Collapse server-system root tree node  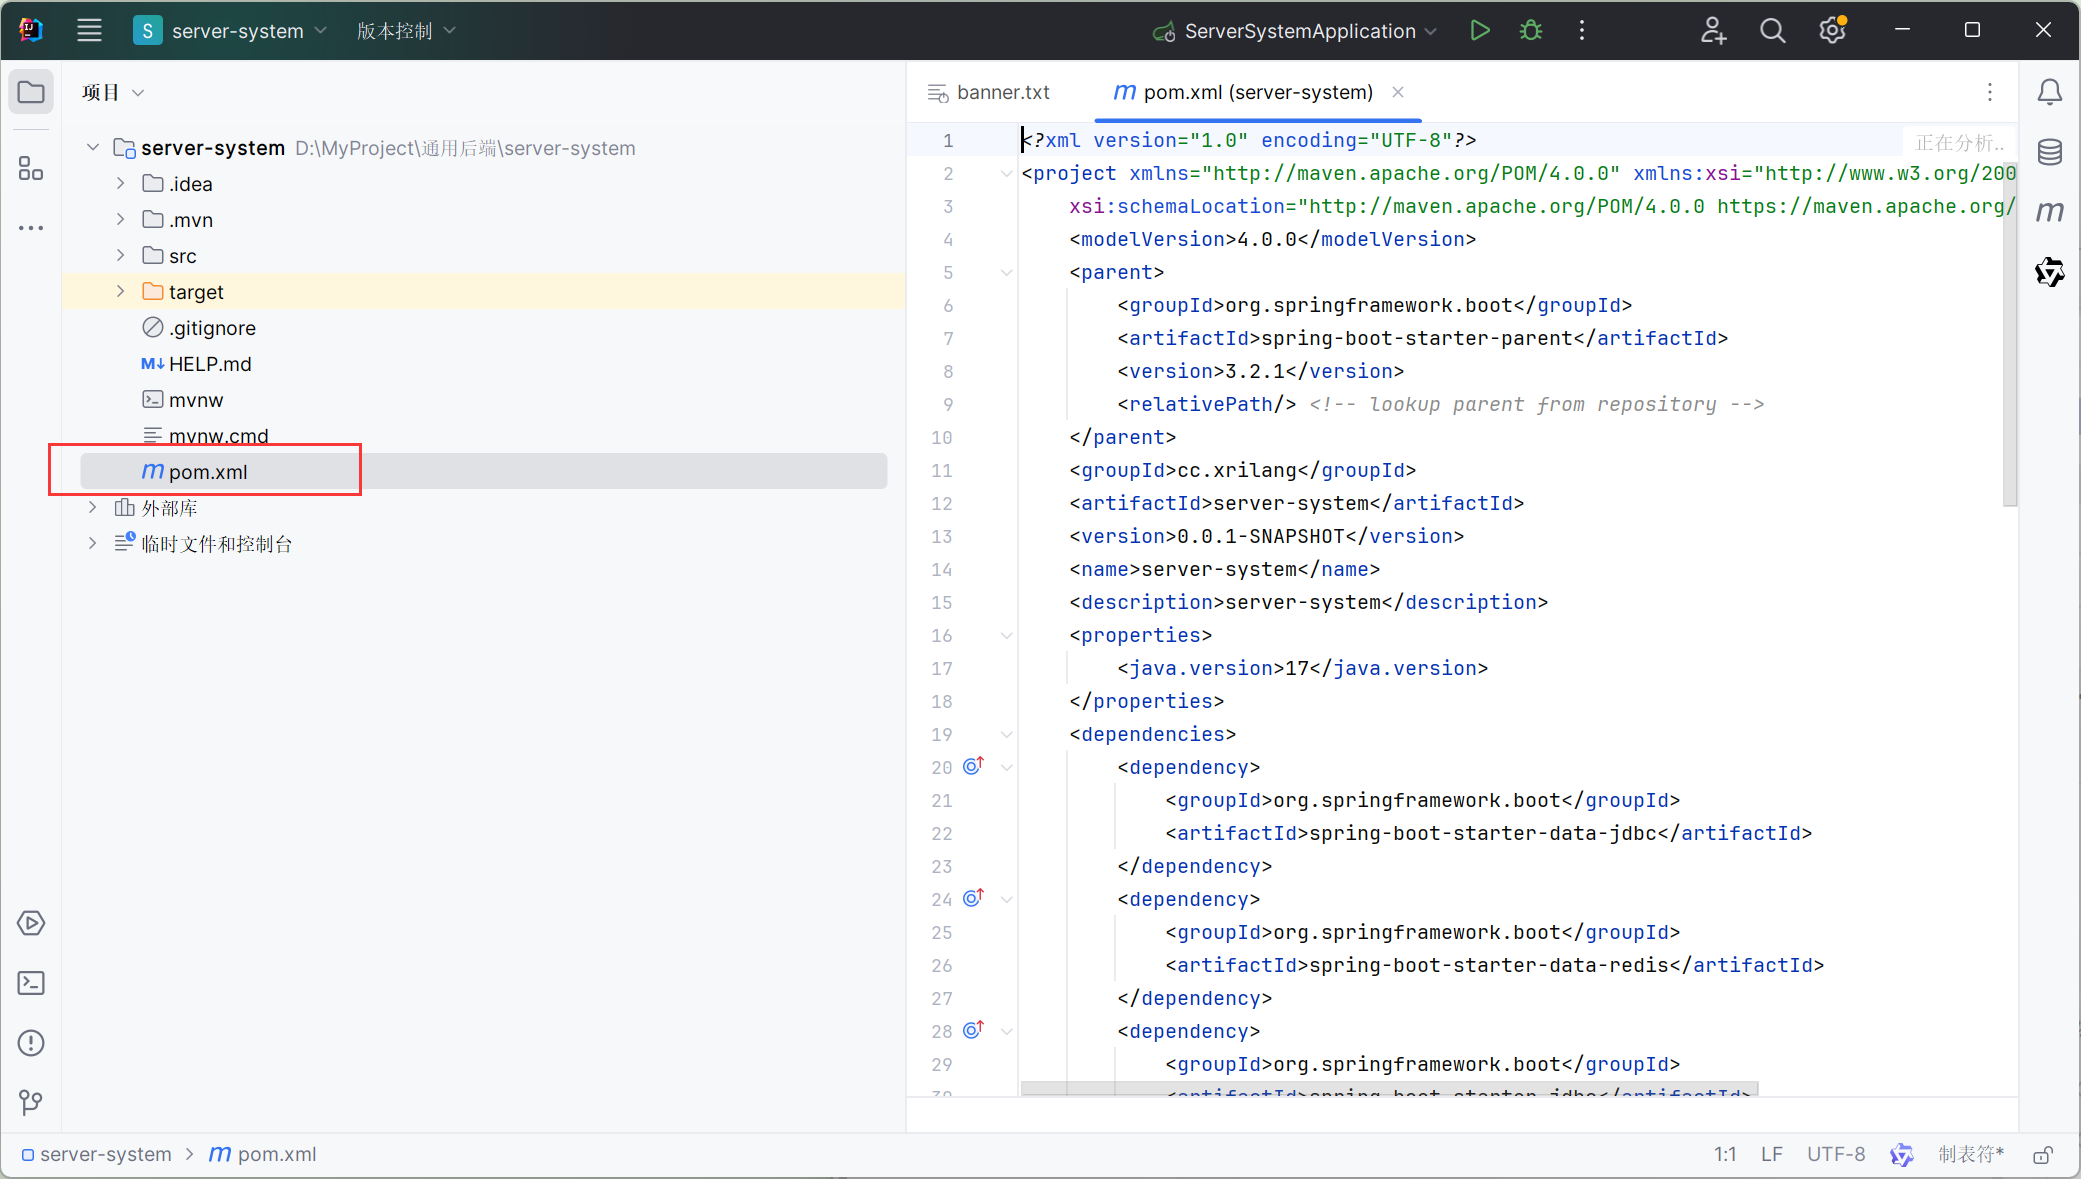pyautogui.click(x=93, y=147)
